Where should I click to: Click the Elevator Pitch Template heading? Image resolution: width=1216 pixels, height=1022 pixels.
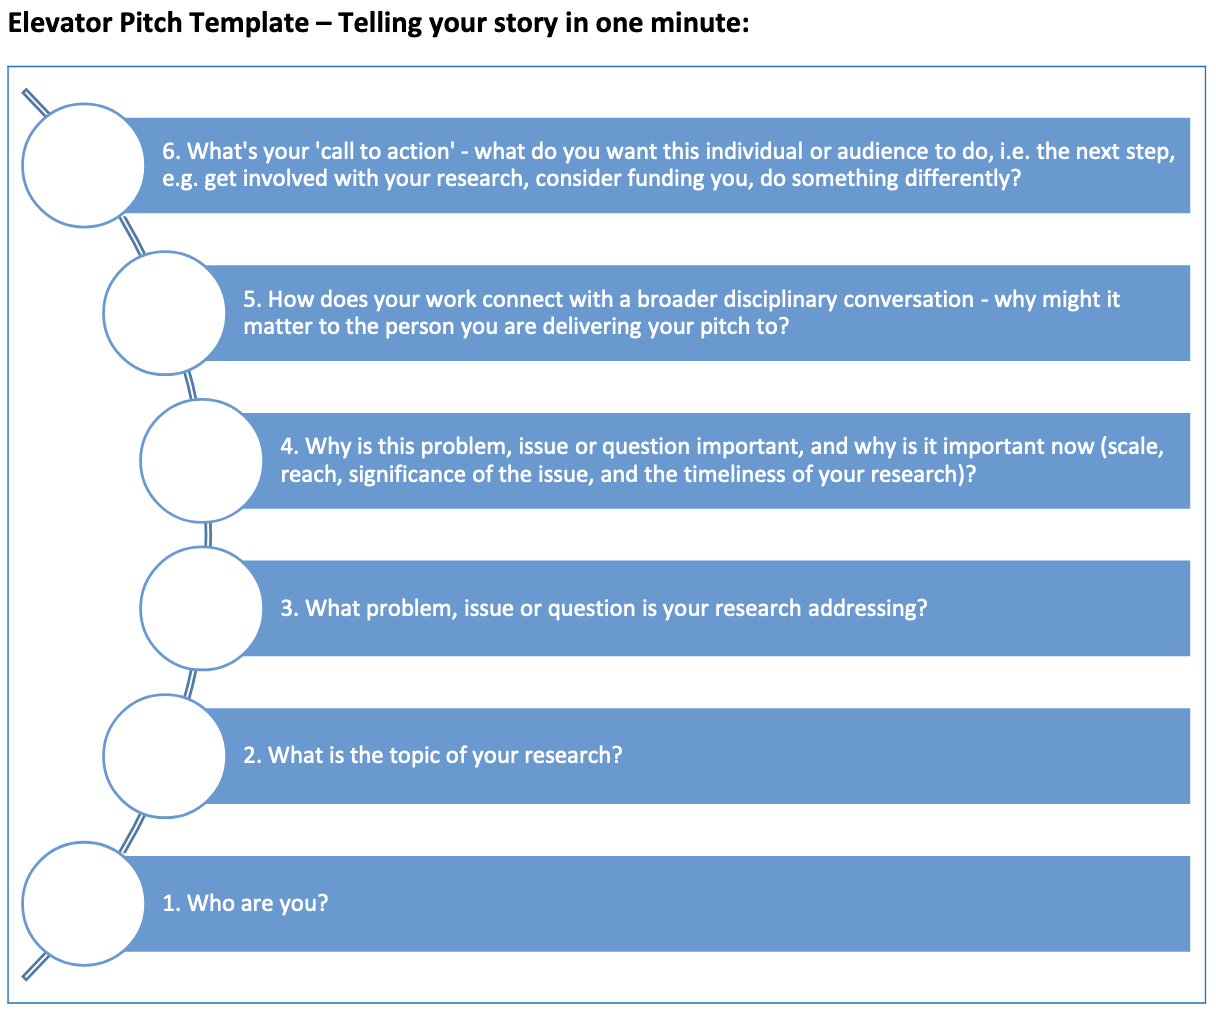tap(378, 22)
